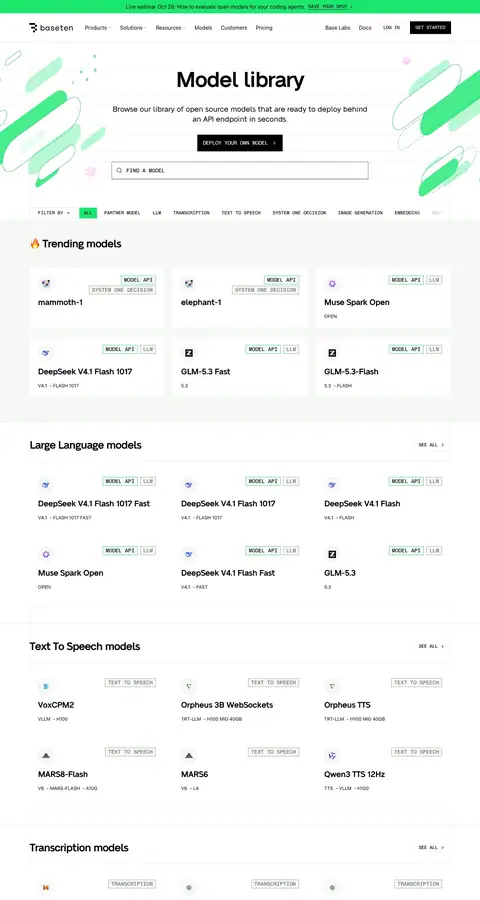Click the Get Started button
Viewport: 480px width, 900px height.
pos(430,28)
